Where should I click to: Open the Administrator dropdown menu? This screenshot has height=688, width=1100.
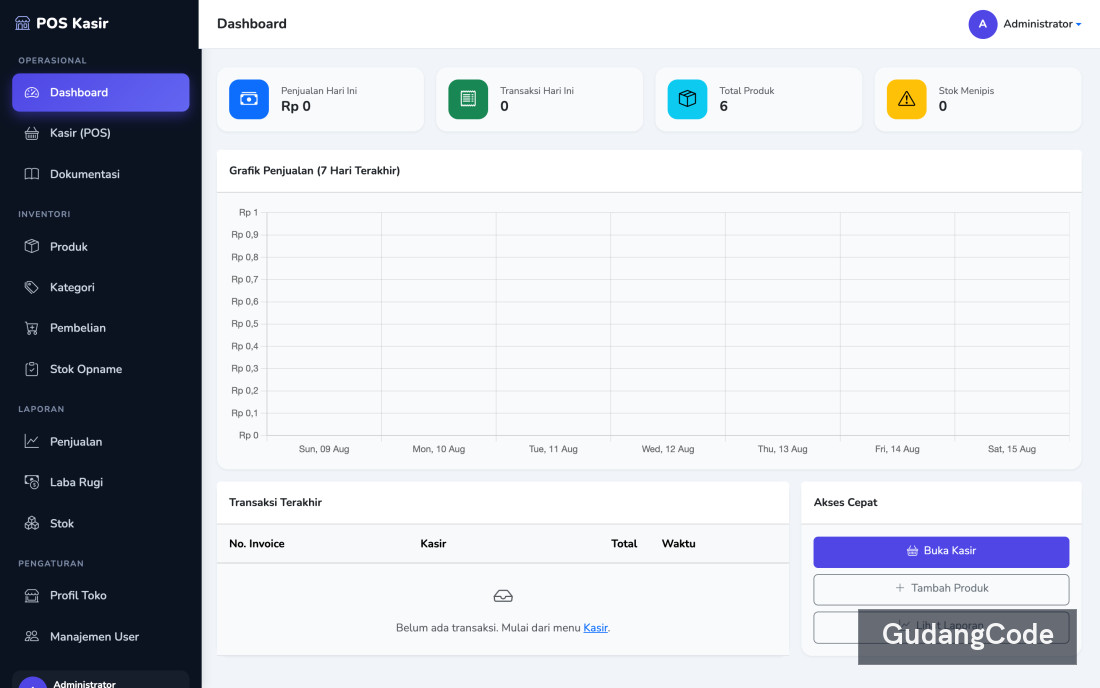[x=1042, y=24]
